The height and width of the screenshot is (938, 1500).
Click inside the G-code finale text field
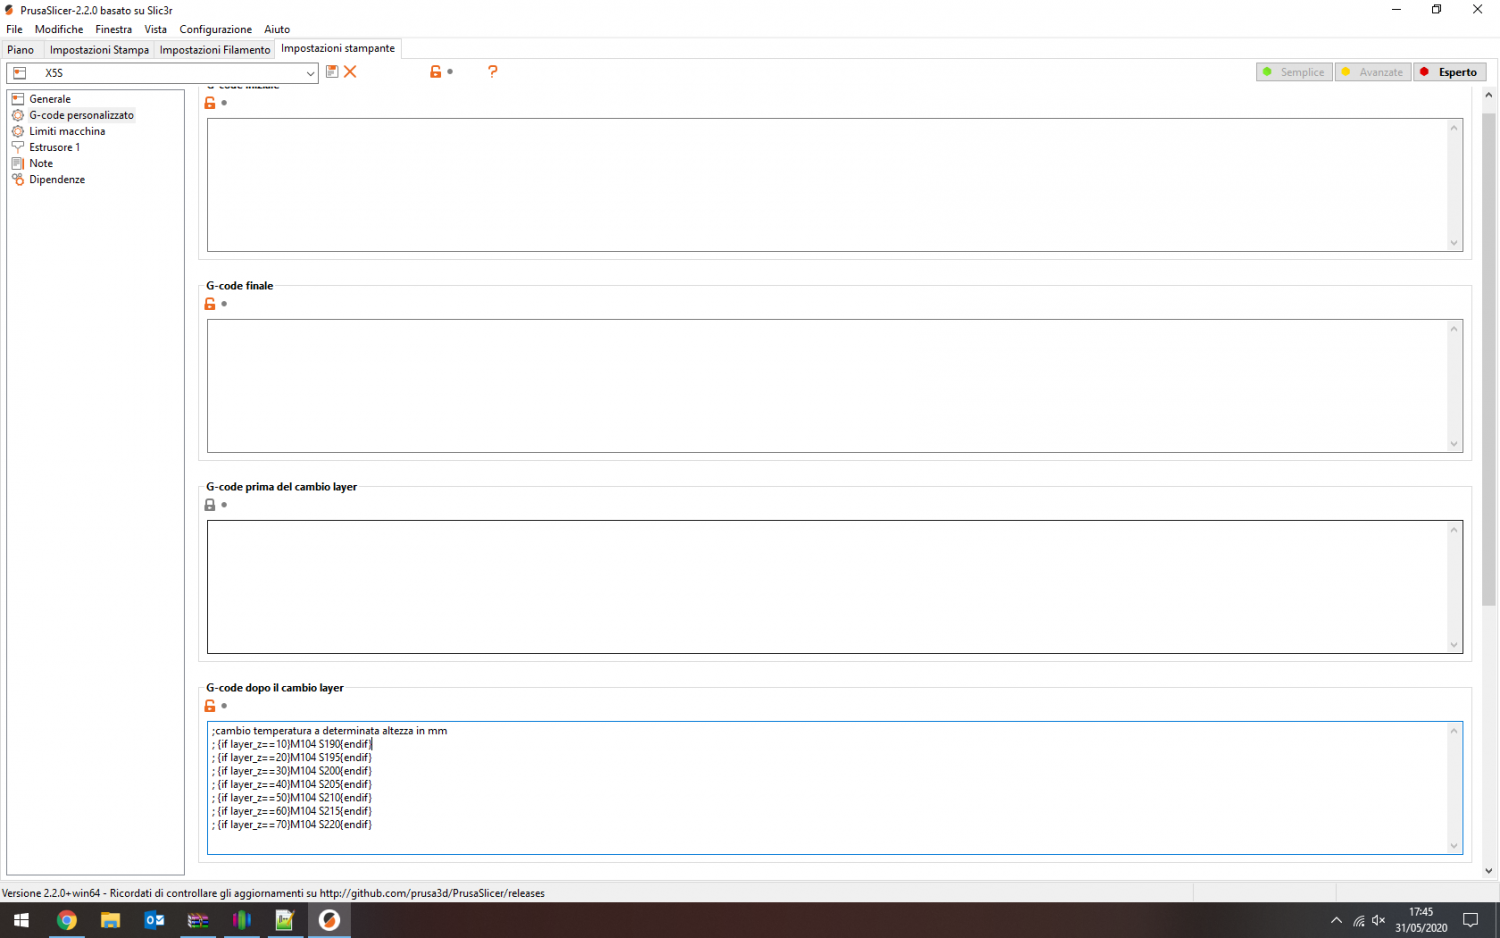tap(827, 386)
